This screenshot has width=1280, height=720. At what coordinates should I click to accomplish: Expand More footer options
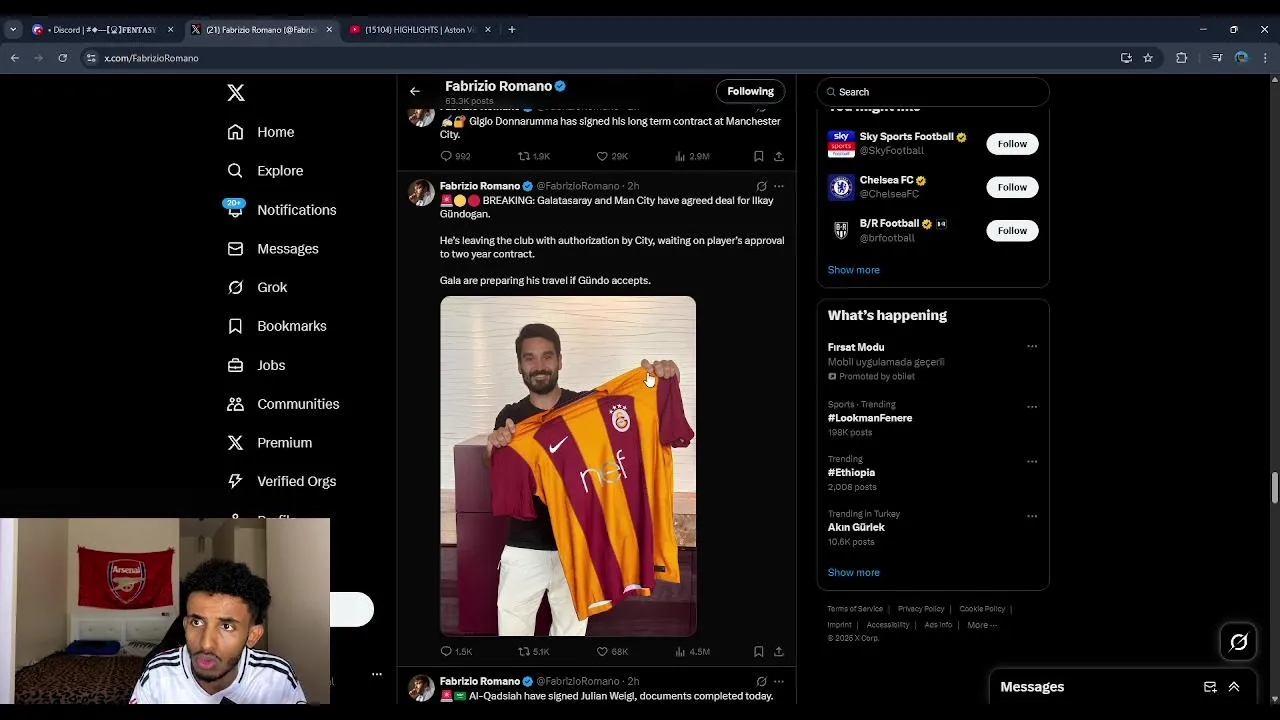[982, 625]
